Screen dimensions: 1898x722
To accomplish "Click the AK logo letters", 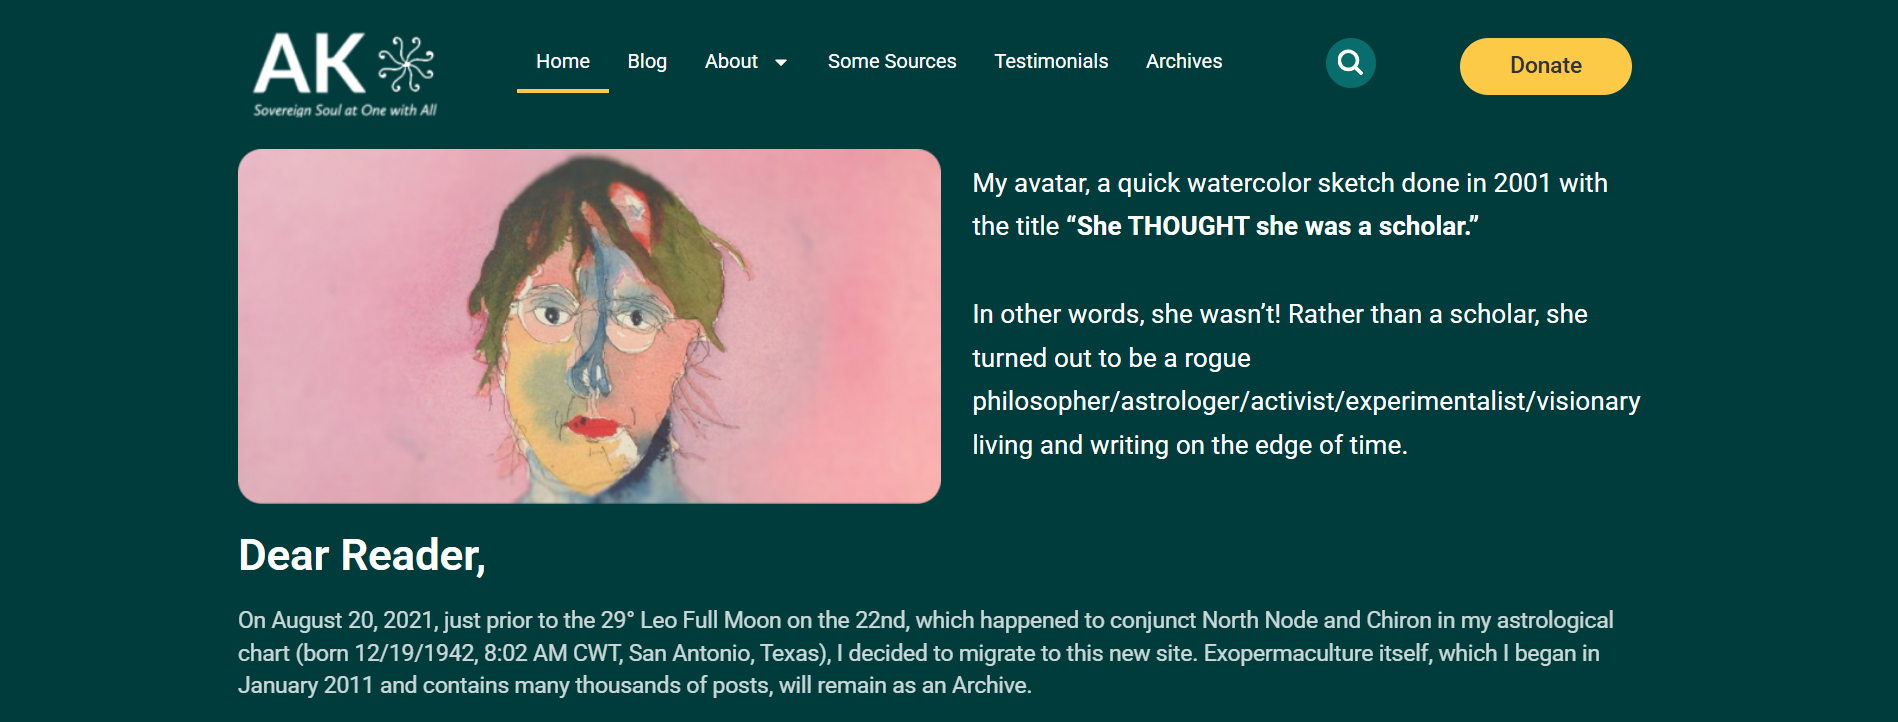I will (309, 64).
